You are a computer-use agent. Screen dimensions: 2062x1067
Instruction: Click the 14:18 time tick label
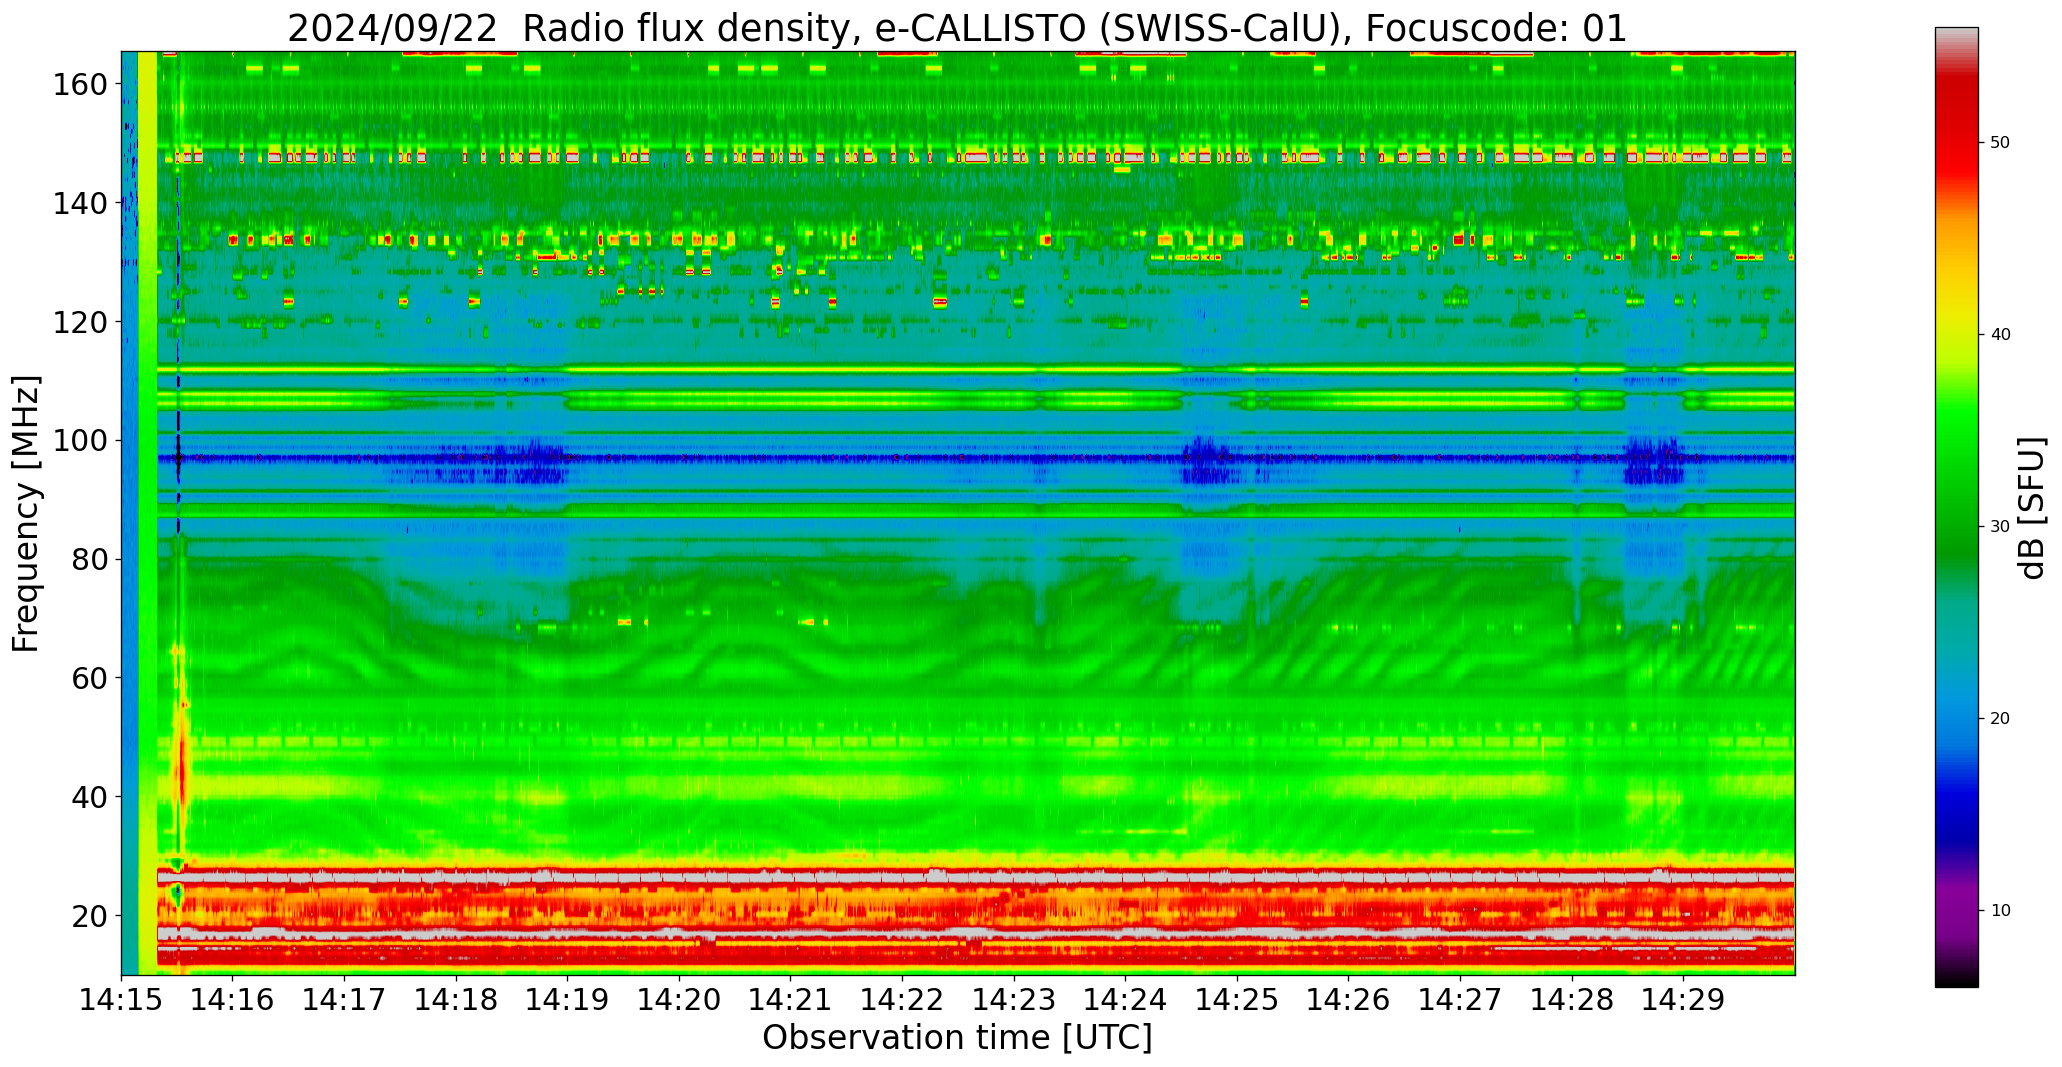click(456, 999)
